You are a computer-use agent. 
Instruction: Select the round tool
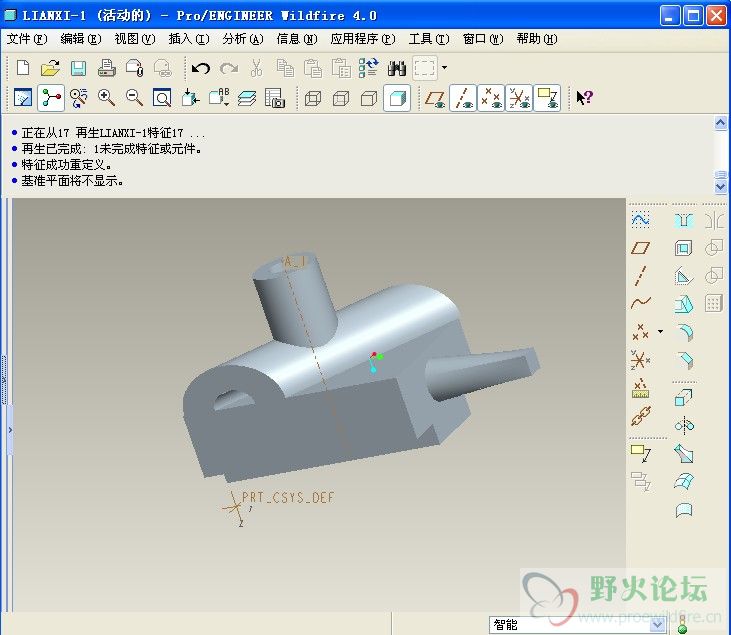pos(684,332)
